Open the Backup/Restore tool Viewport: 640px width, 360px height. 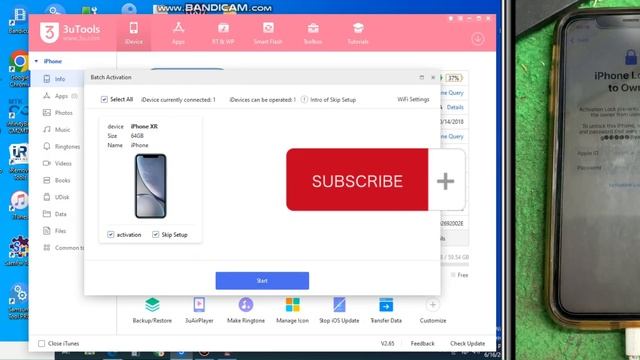click(152, 311)
